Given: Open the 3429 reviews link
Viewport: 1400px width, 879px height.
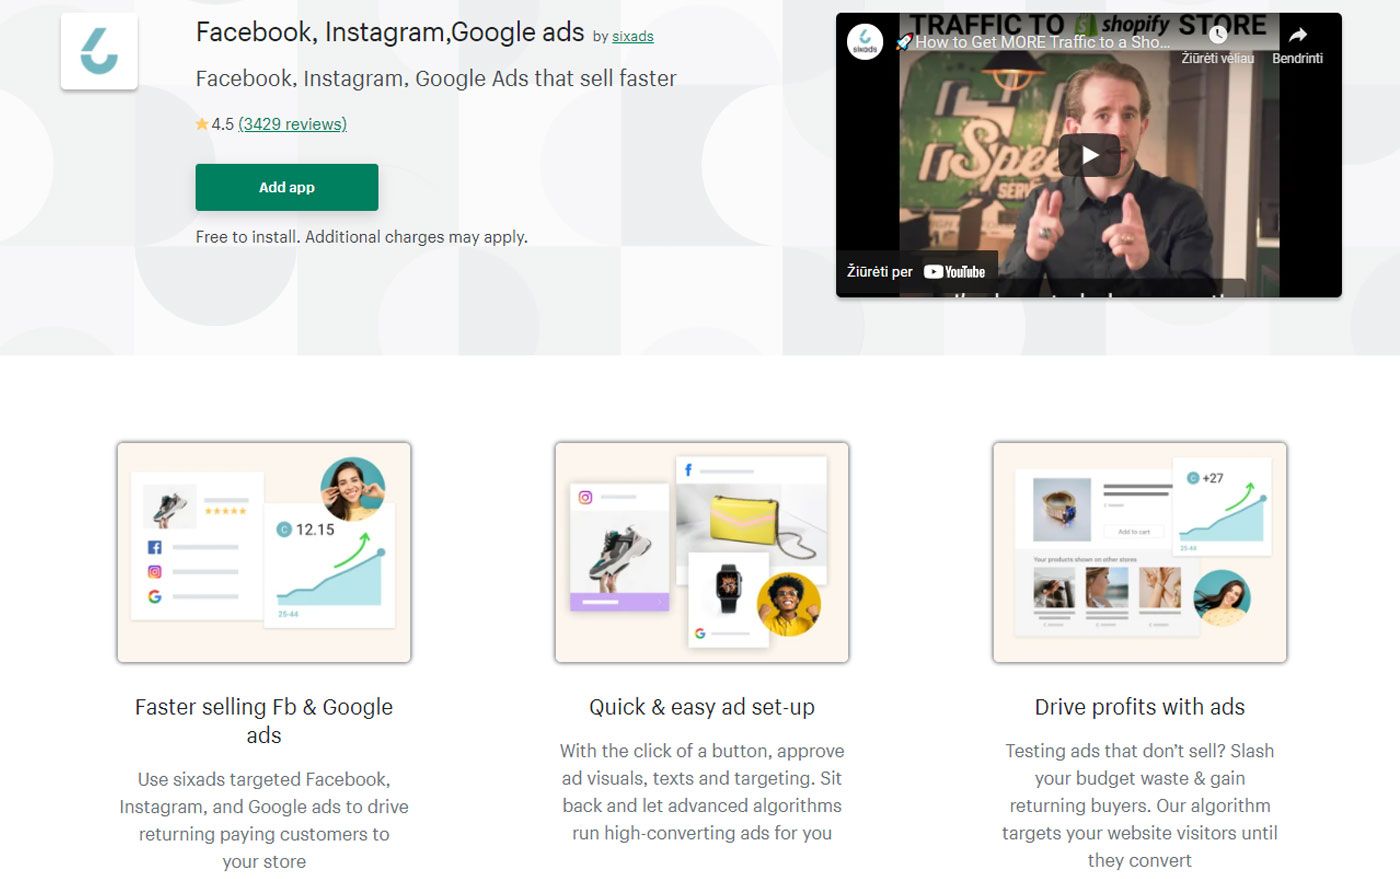Looking at the screenshot, I should [292, 124].
